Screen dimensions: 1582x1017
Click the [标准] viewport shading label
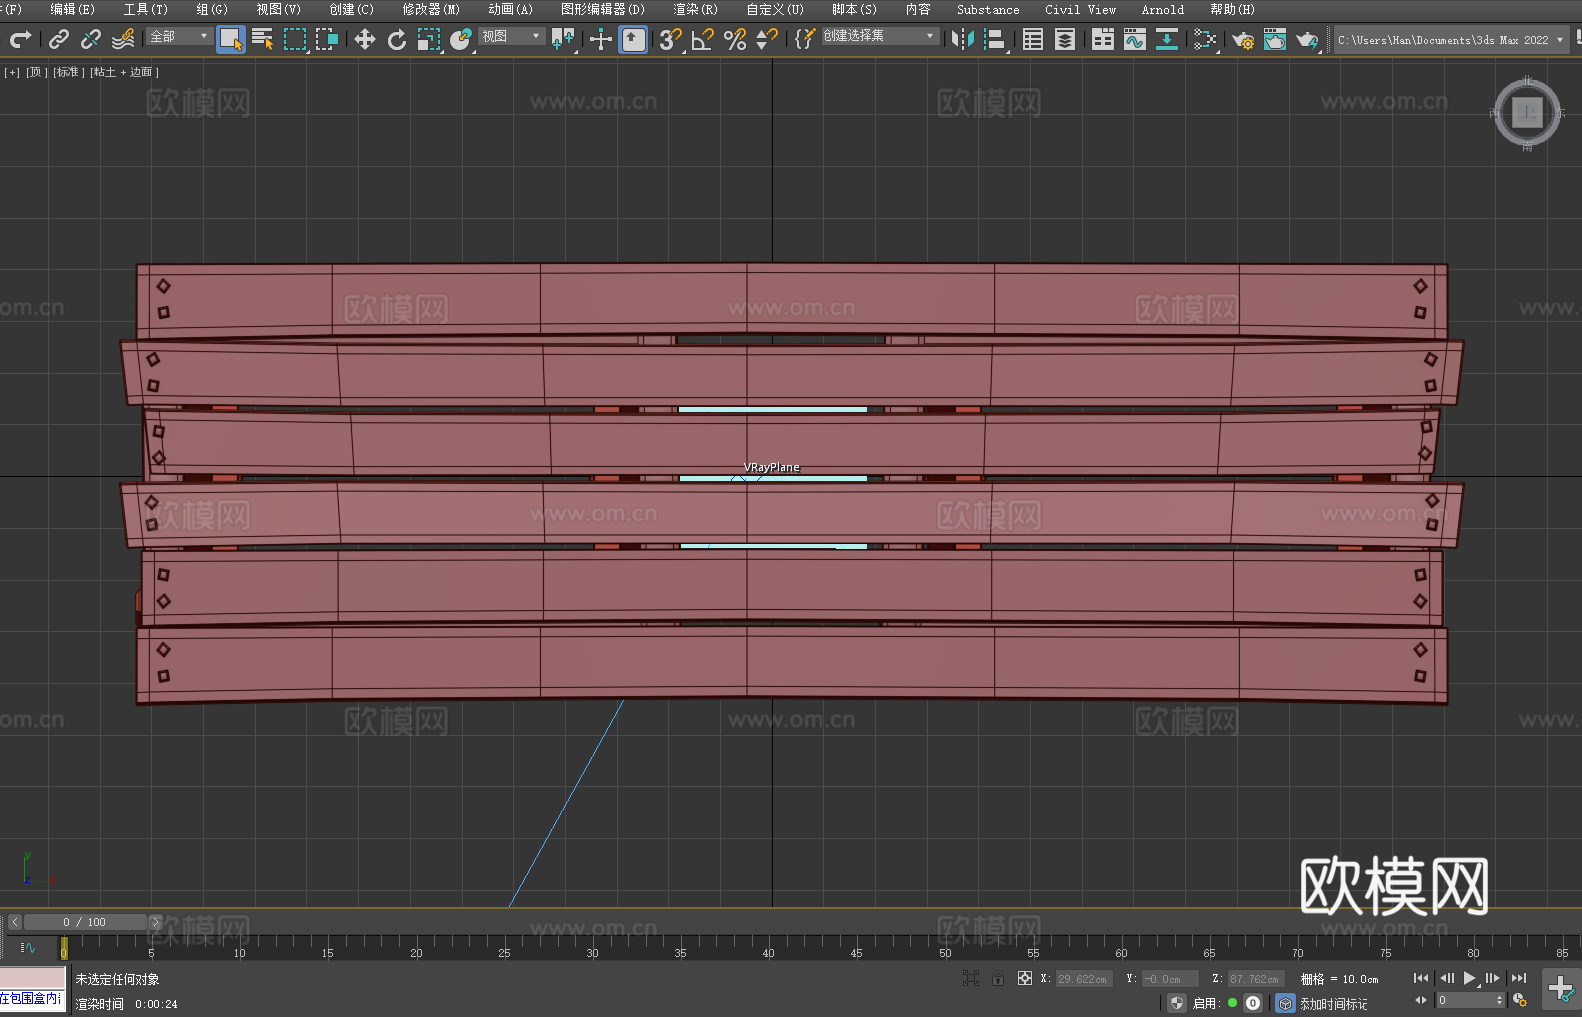pos(69,72)
